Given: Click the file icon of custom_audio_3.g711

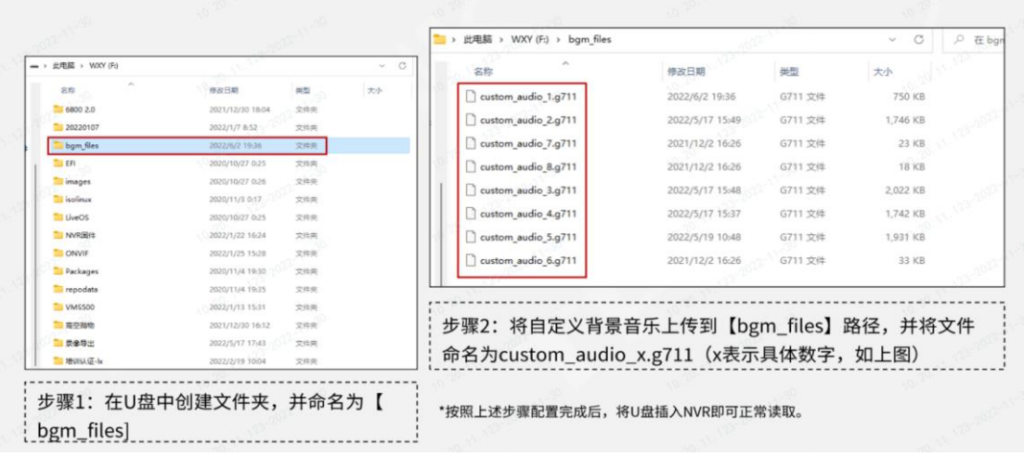Looking at the screenshot, I should [x=470, y=191].
